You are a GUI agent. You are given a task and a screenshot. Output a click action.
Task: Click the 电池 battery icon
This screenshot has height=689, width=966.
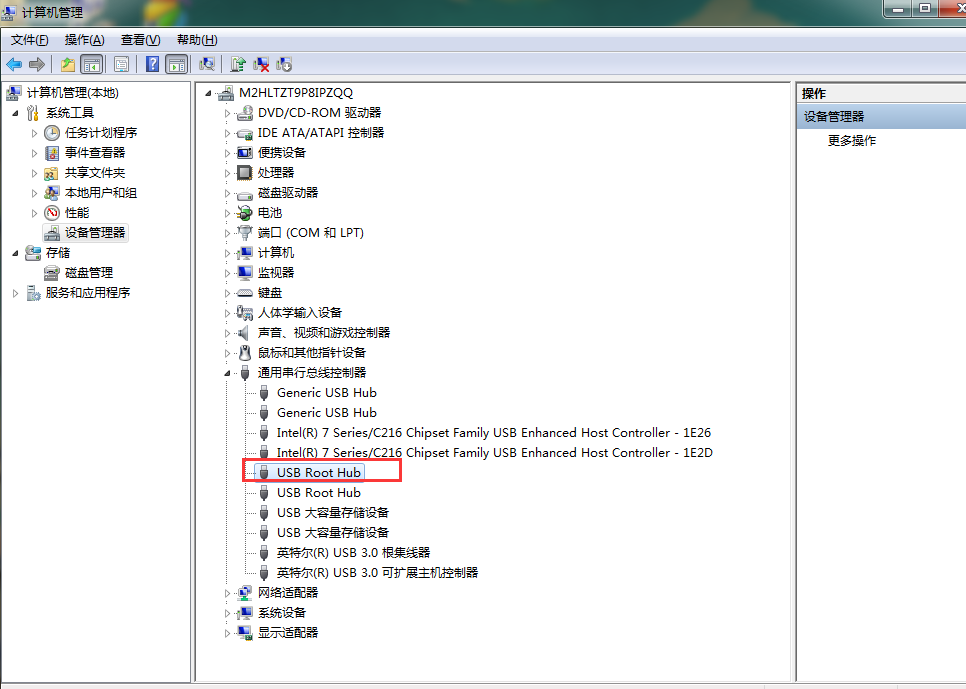click(x=245, y=213)
